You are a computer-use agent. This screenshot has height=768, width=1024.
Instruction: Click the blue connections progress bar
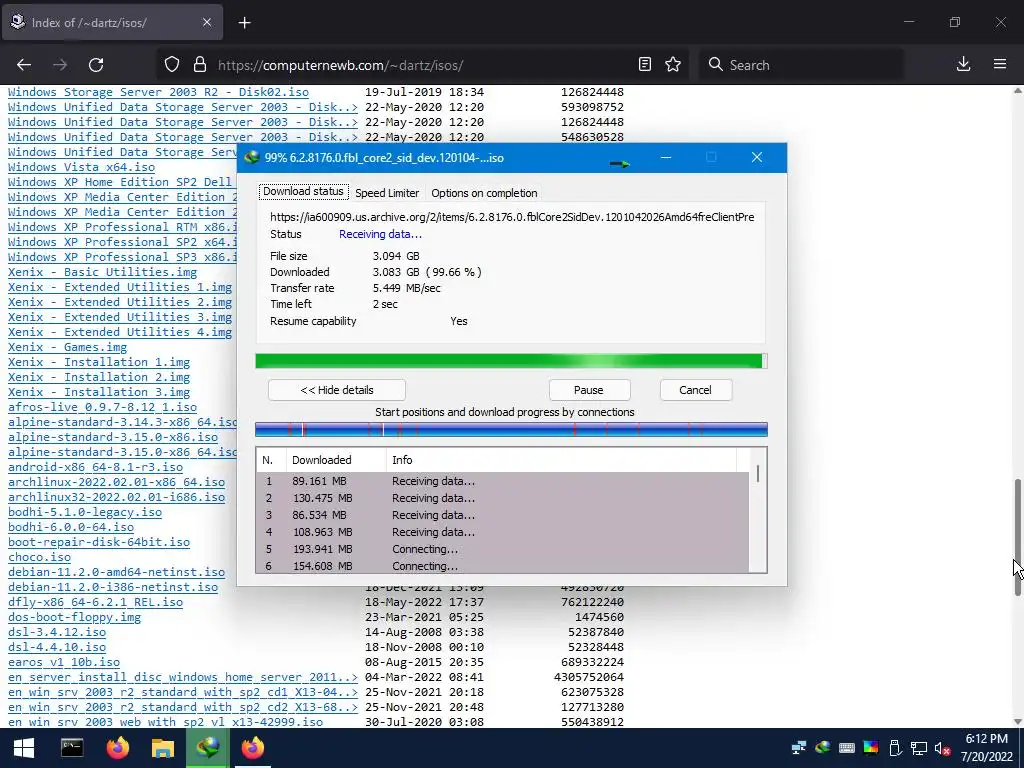pos(511,429)
